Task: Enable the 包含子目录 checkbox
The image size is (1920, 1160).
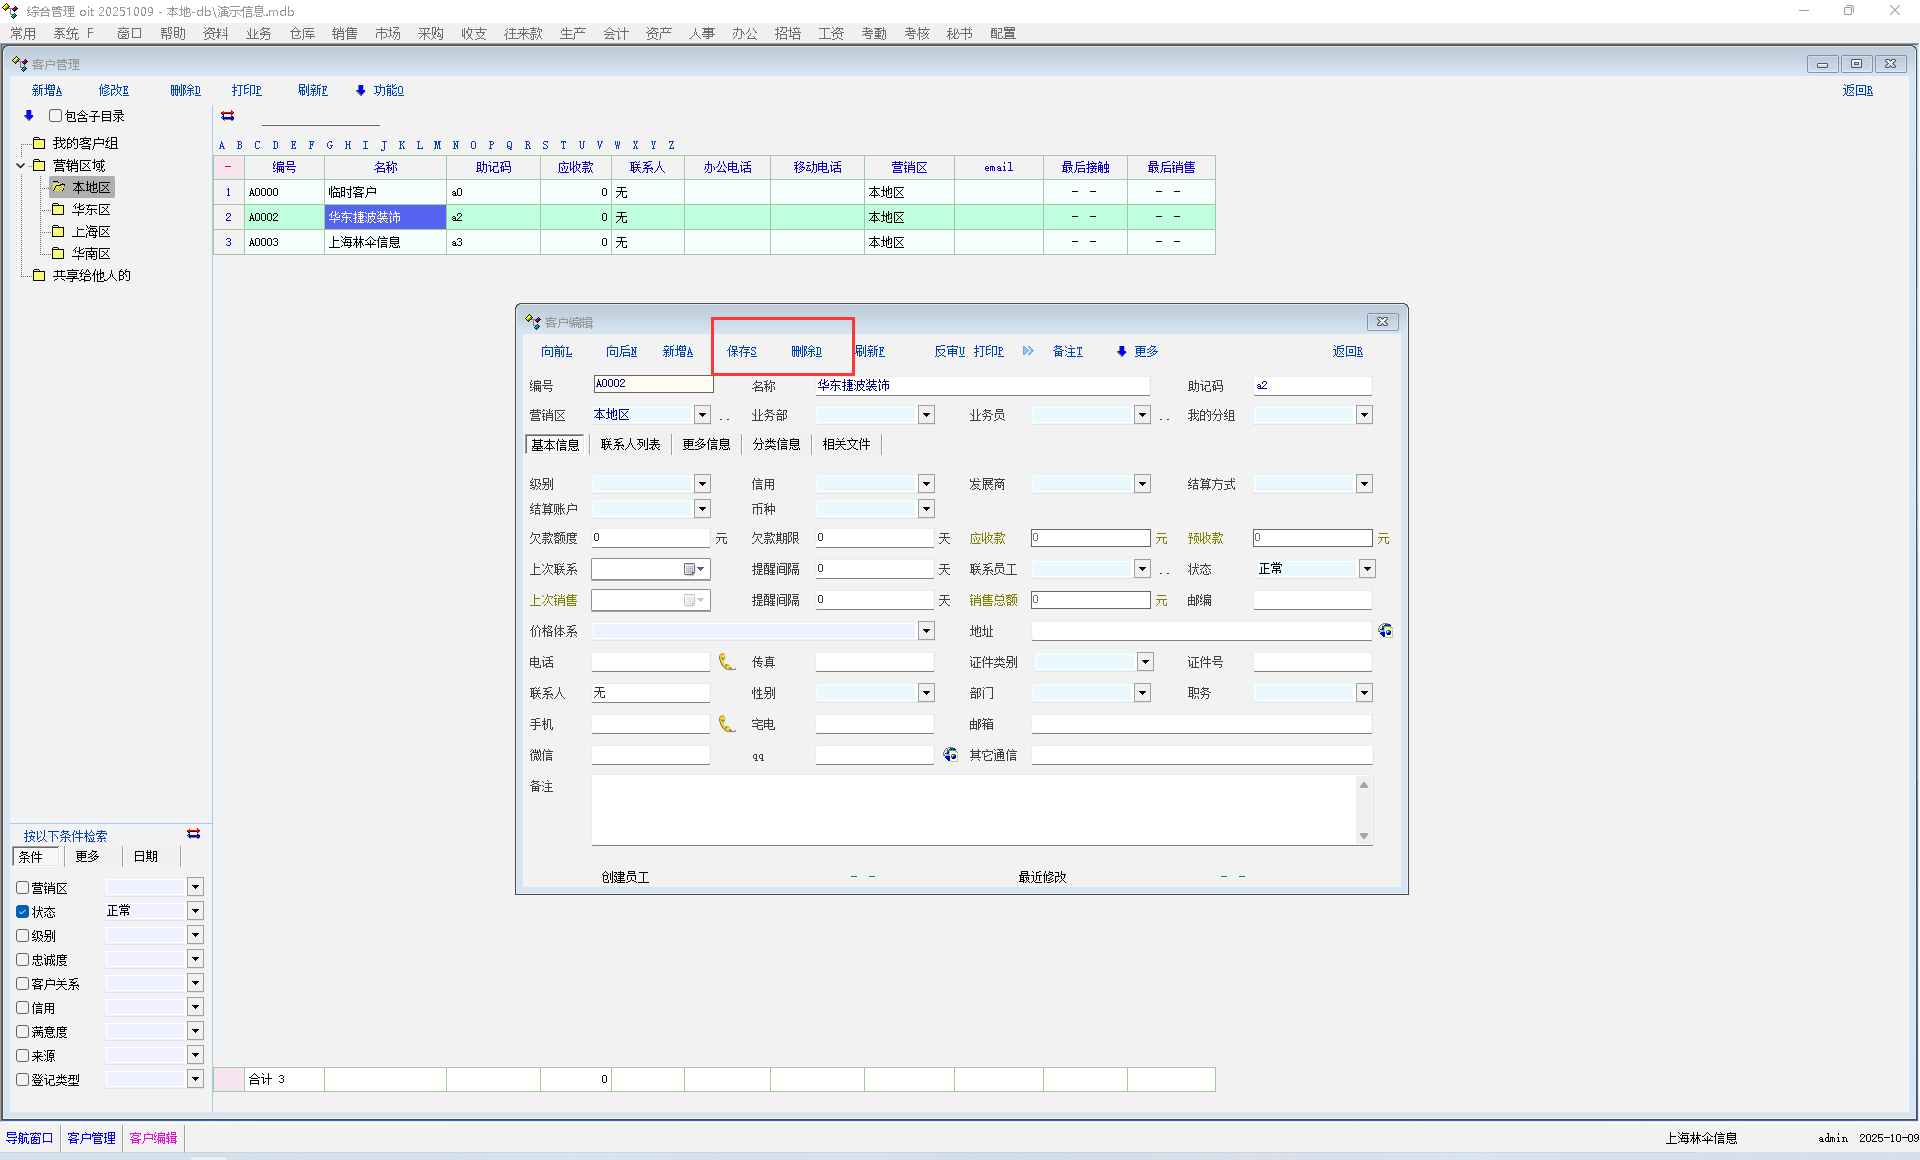Action: 56,116
